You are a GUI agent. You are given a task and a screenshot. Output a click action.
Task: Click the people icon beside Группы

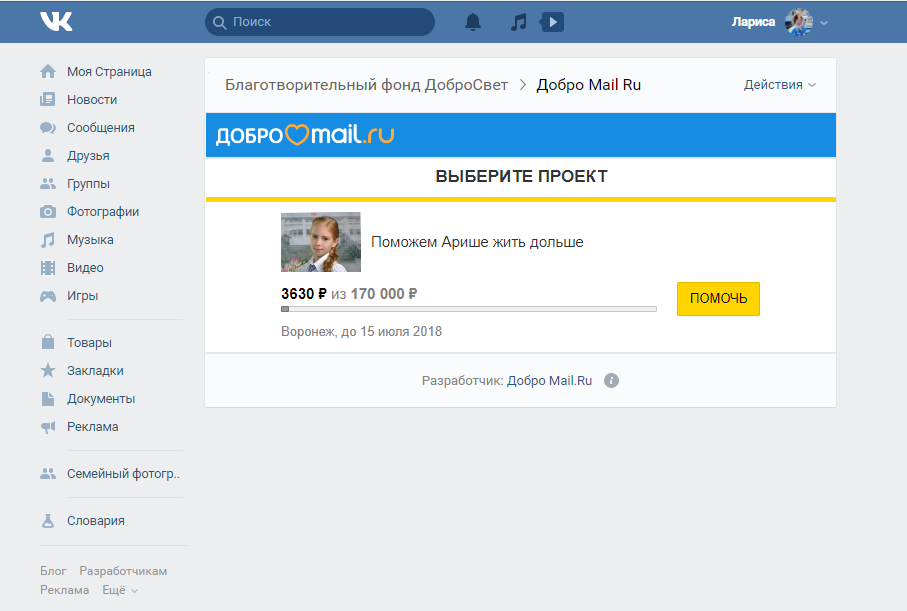48,183
